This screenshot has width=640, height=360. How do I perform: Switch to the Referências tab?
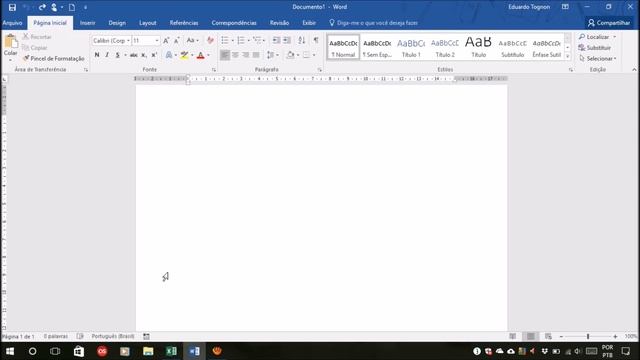click(x=184, y=23)
